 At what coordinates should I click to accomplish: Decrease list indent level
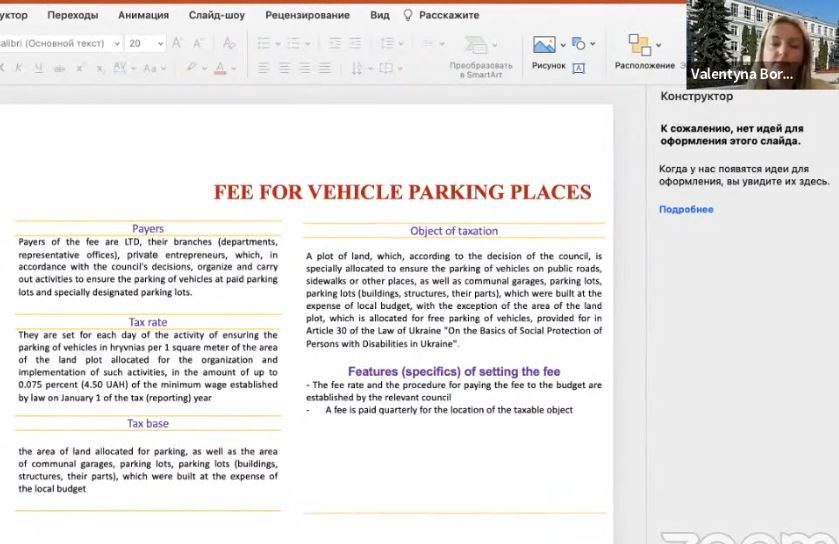pos(334,43)
